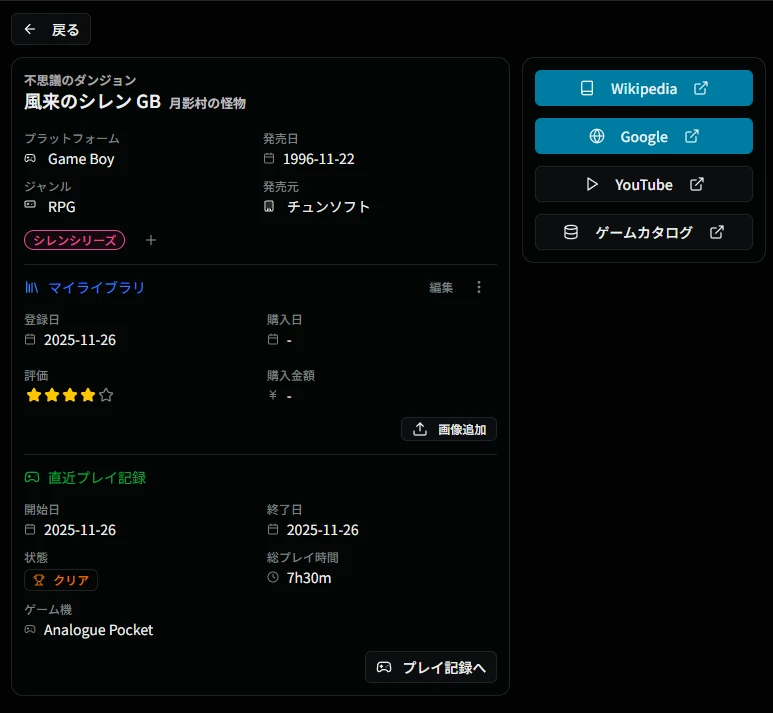
Task: Click the シレンシリーズ tag
Action: (74, 240)
